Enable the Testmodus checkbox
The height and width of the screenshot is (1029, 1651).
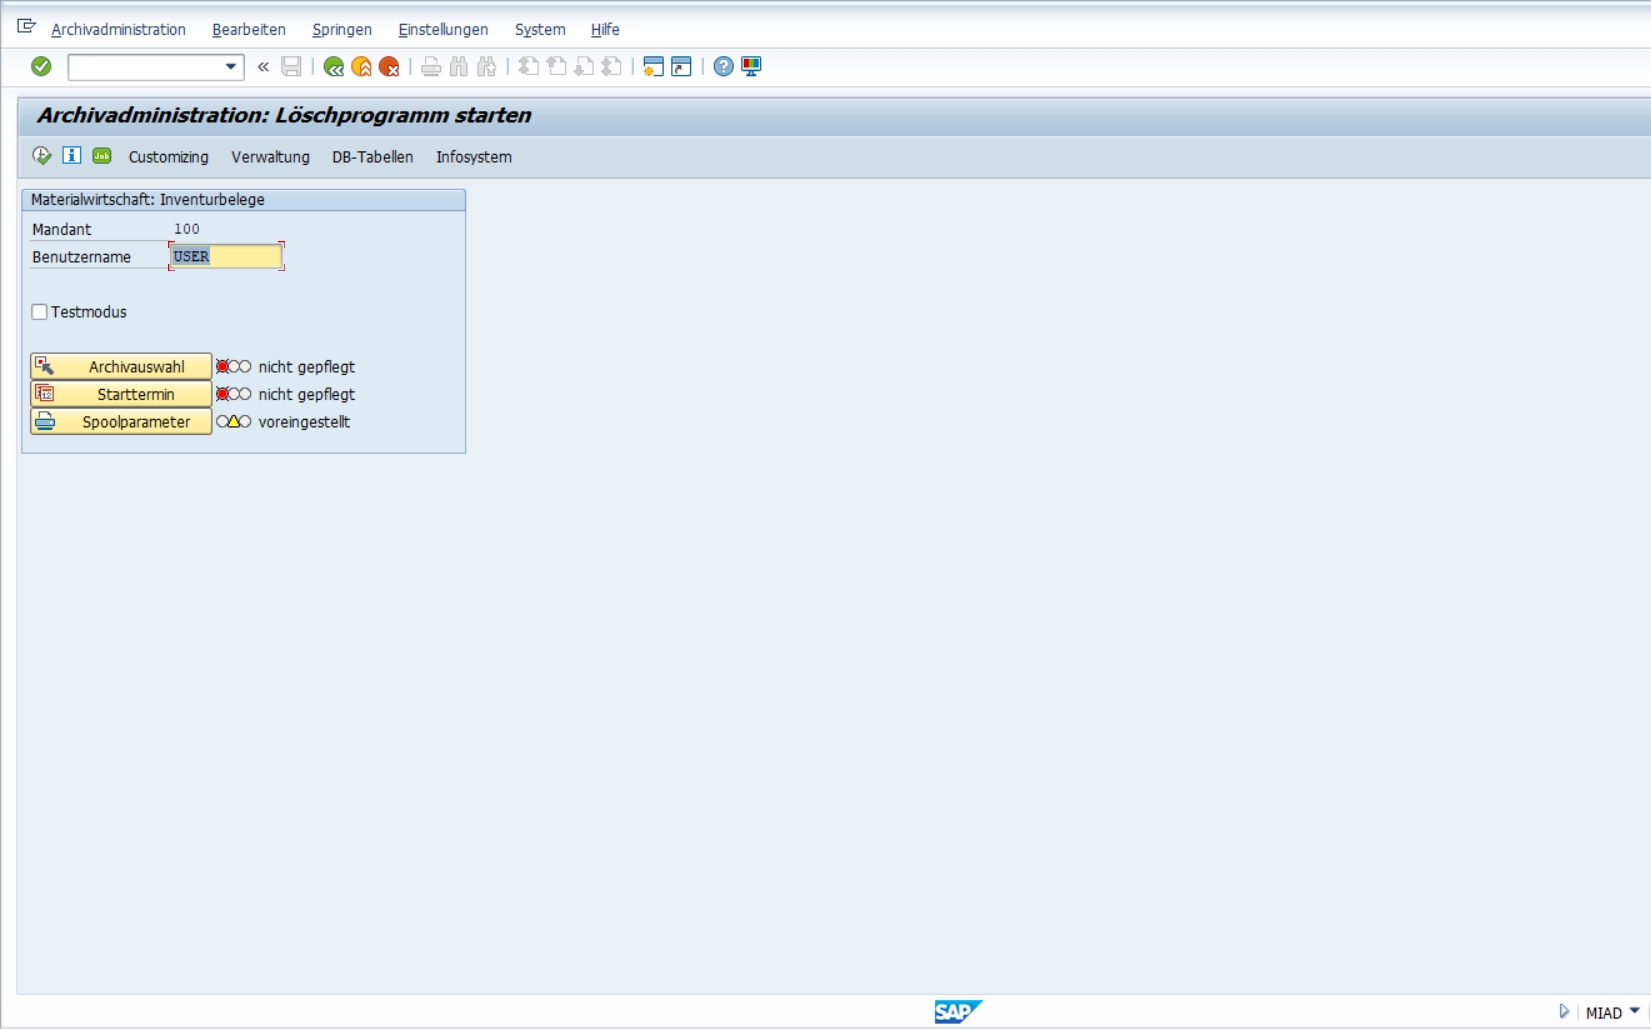40,312
